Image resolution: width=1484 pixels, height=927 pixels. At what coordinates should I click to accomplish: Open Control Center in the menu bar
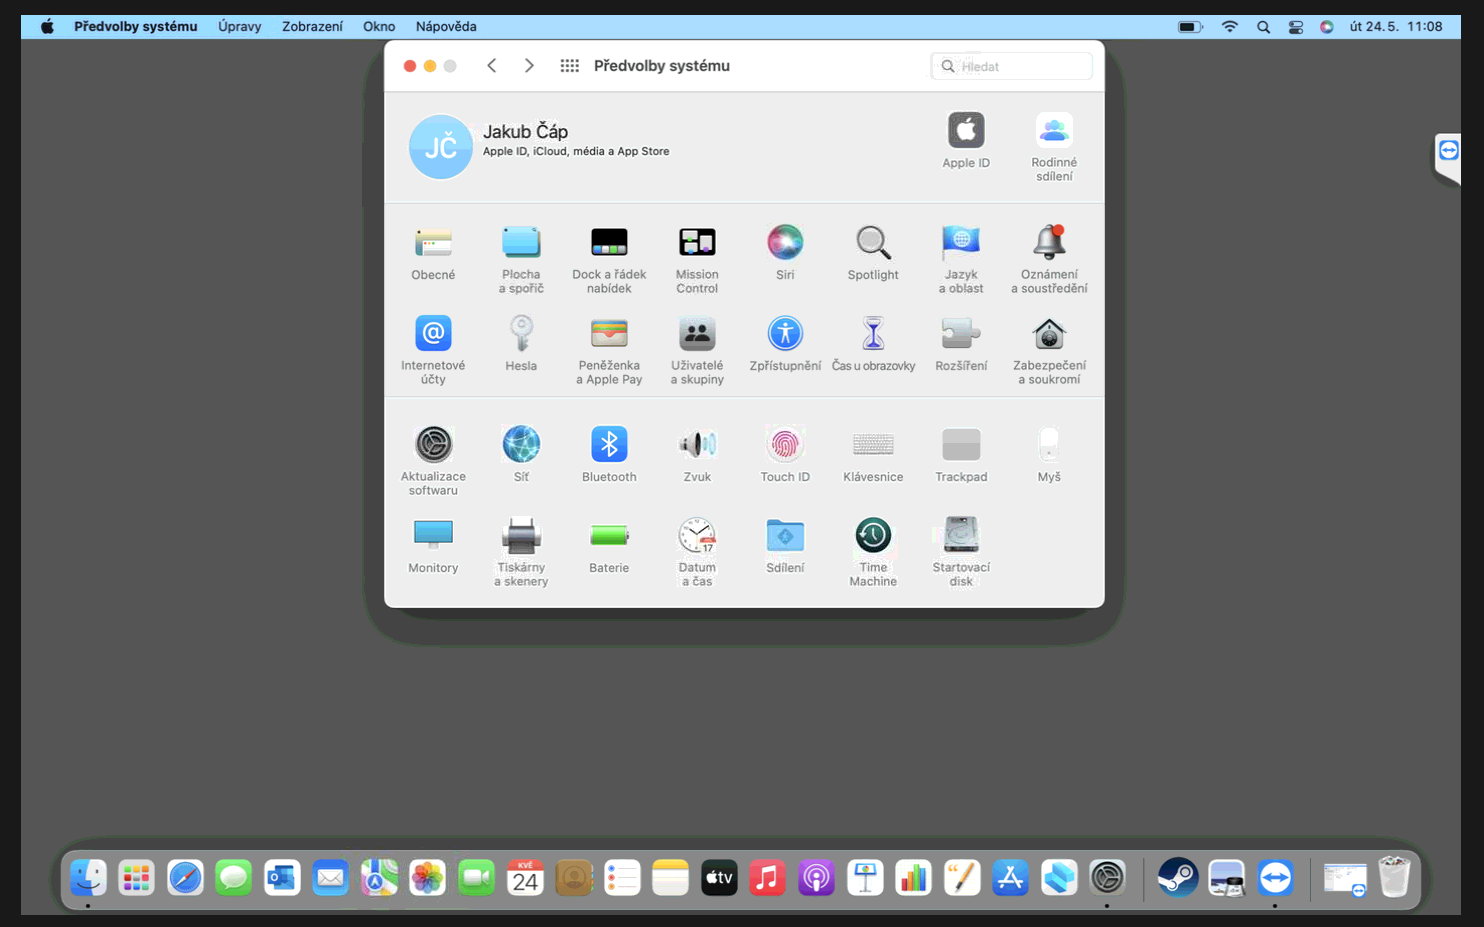click(1295, 27)
